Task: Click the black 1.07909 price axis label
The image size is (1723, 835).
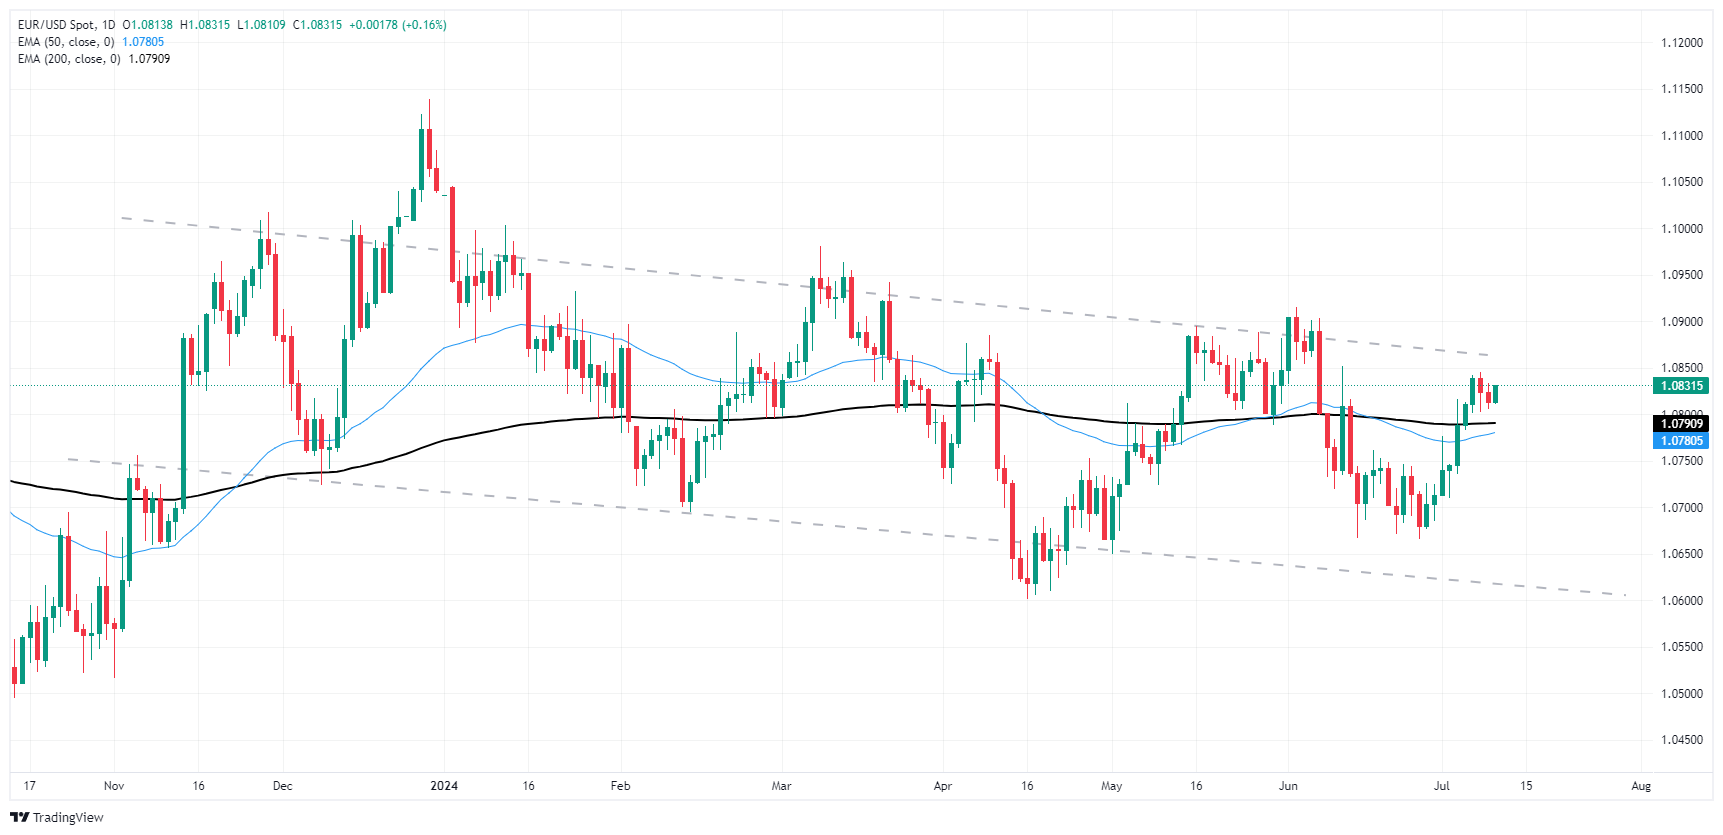Action: 1682,424
